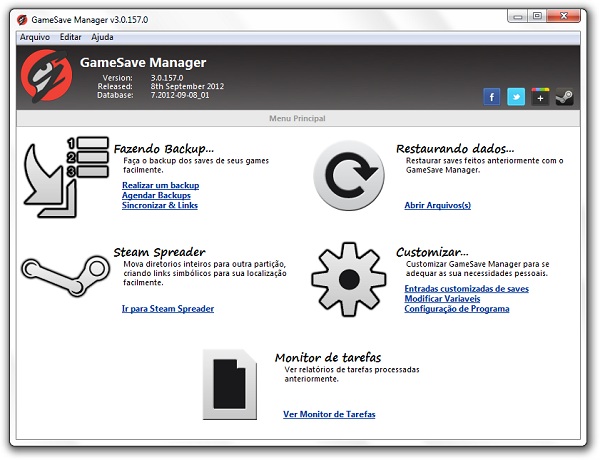Open the Google Plus icon
Viewport: 600px width, 460px height.
(540, 97)
